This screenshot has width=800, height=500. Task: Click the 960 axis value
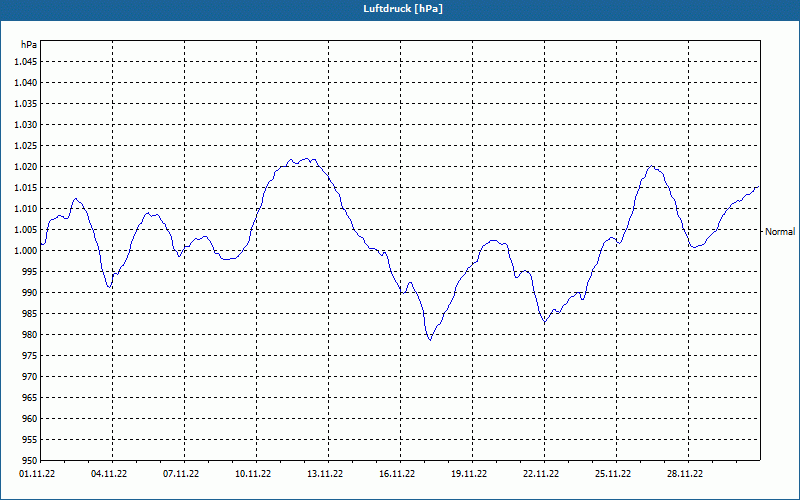(x=30, y=418)
